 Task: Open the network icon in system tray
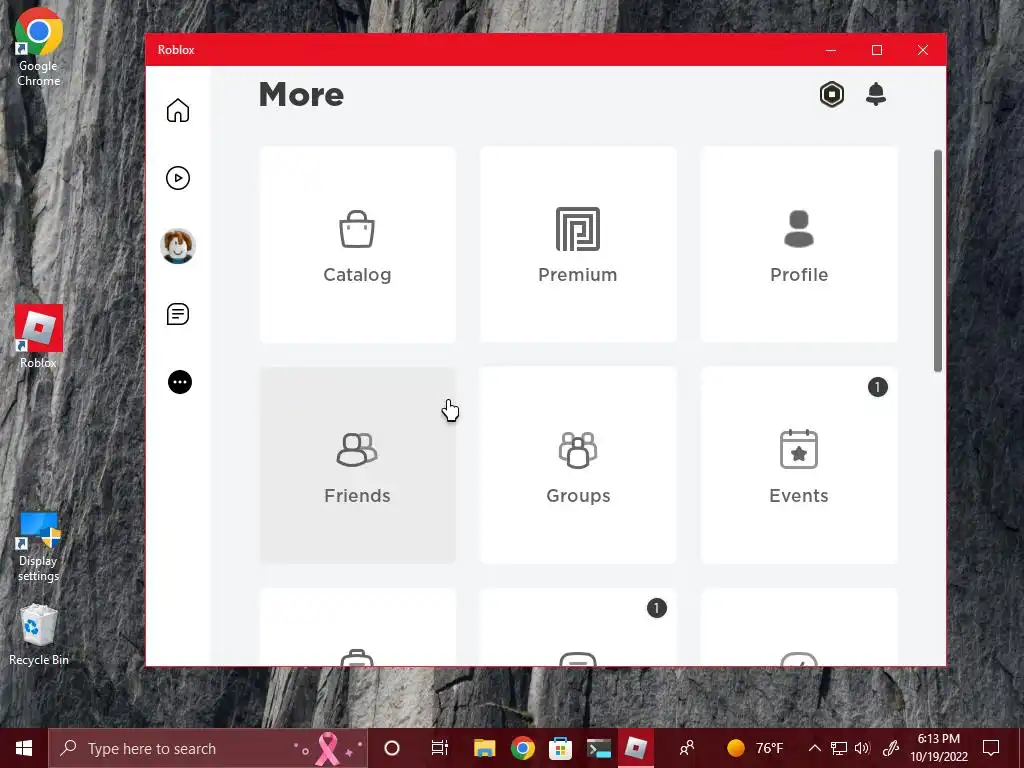pyautogui.click(x=839, y=748)
